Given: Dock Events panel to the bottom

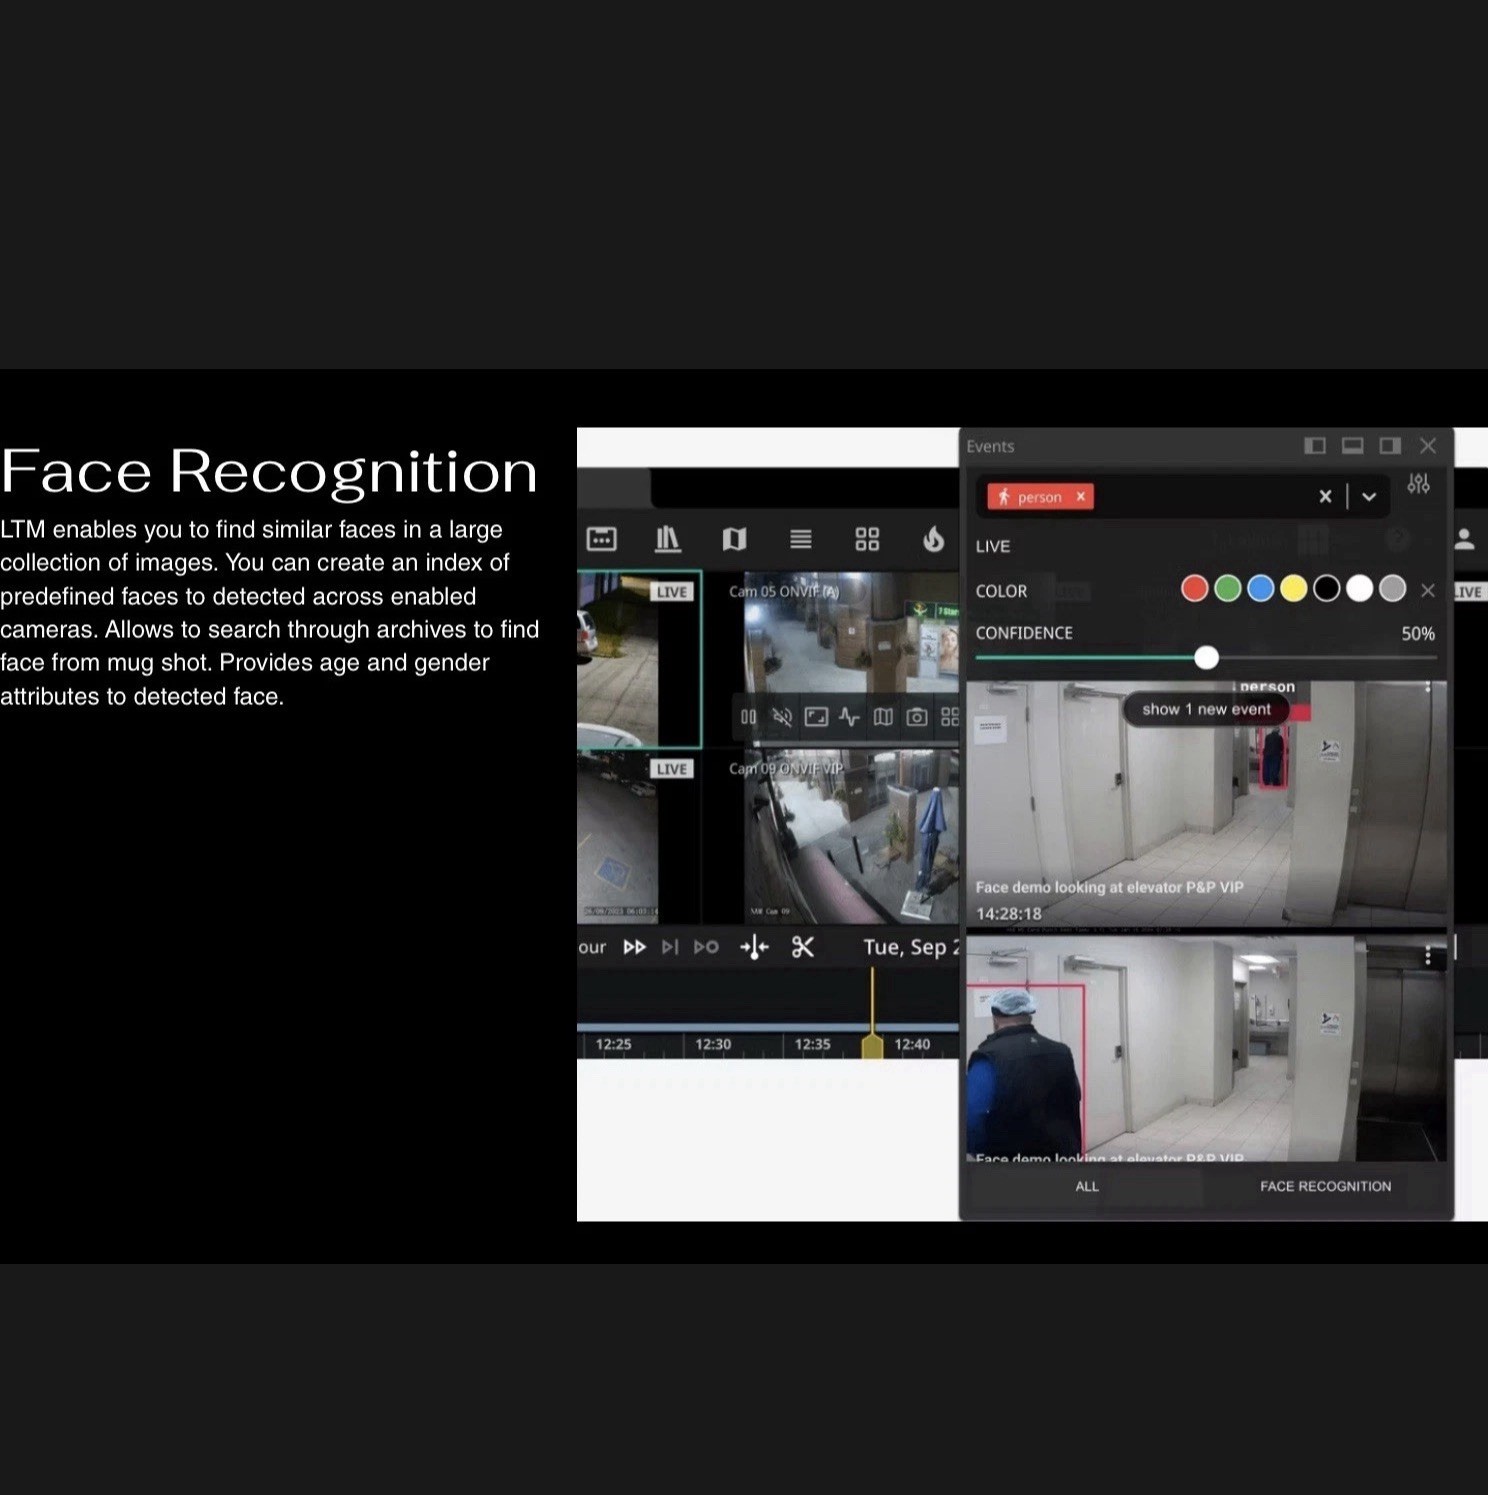Looking at the screenshot, I should tap(1352, 446).
